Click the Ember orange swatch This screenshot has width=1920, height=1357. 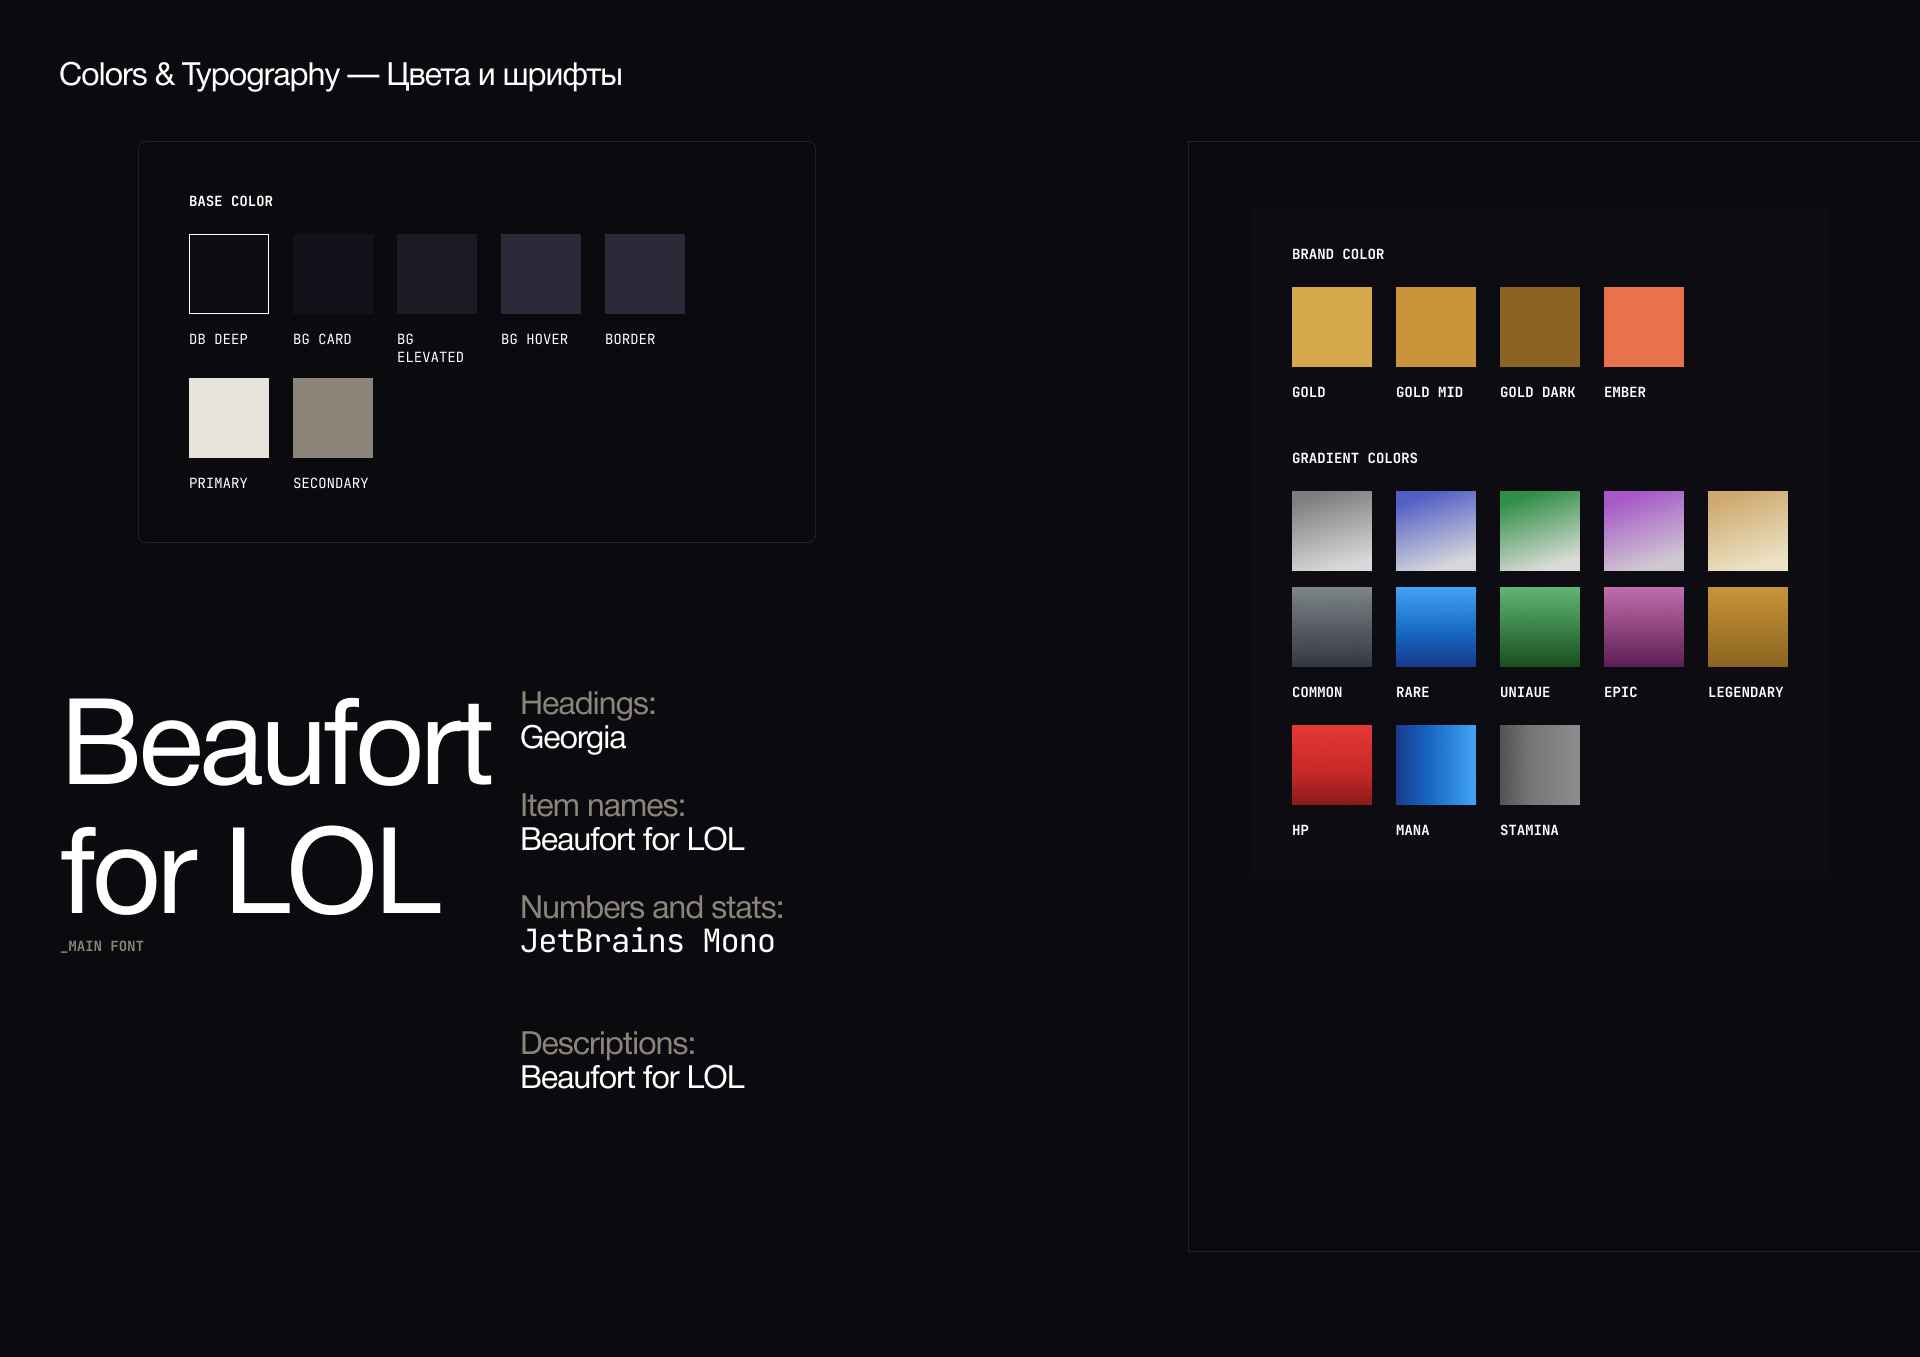(1643, 327)
